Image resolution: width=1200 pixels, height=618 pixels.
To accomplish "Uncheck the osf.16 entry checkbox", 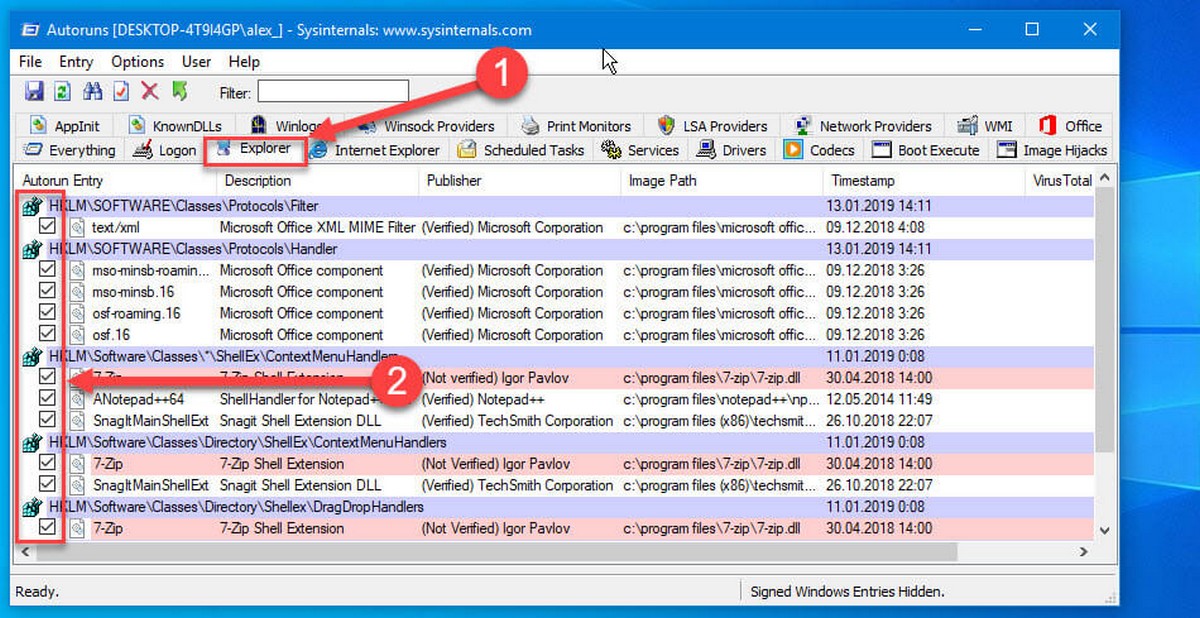I will (47, 335).
